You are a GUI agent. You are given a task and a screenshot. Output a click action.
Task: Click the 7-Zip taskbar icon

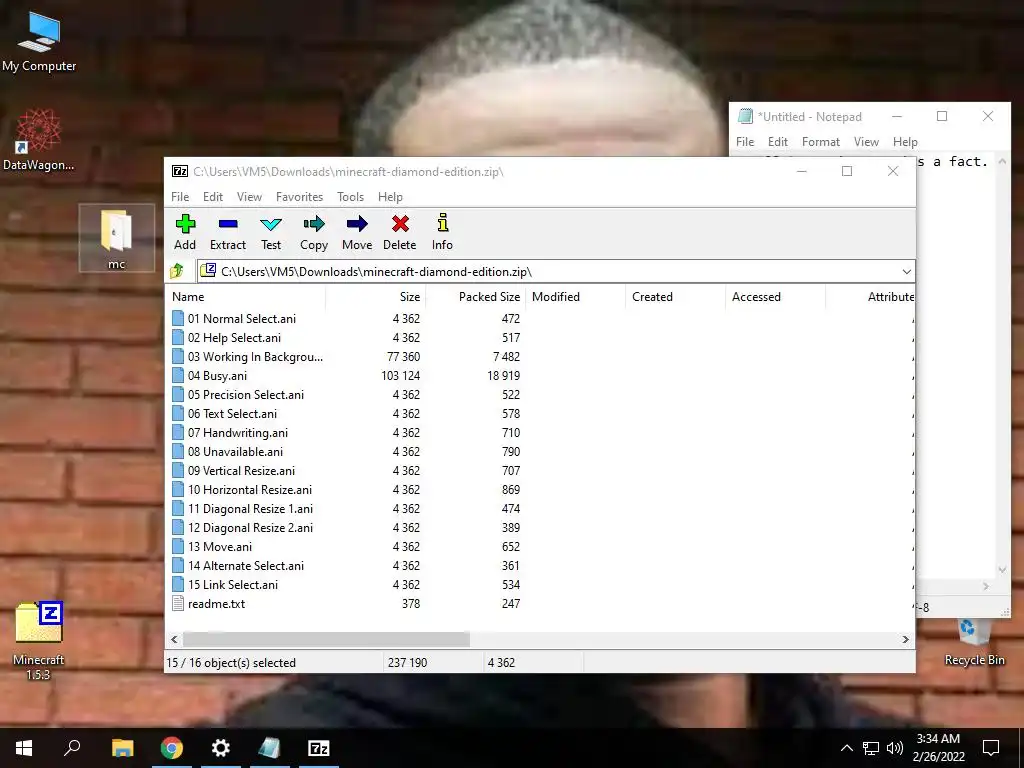click(319, 748)
